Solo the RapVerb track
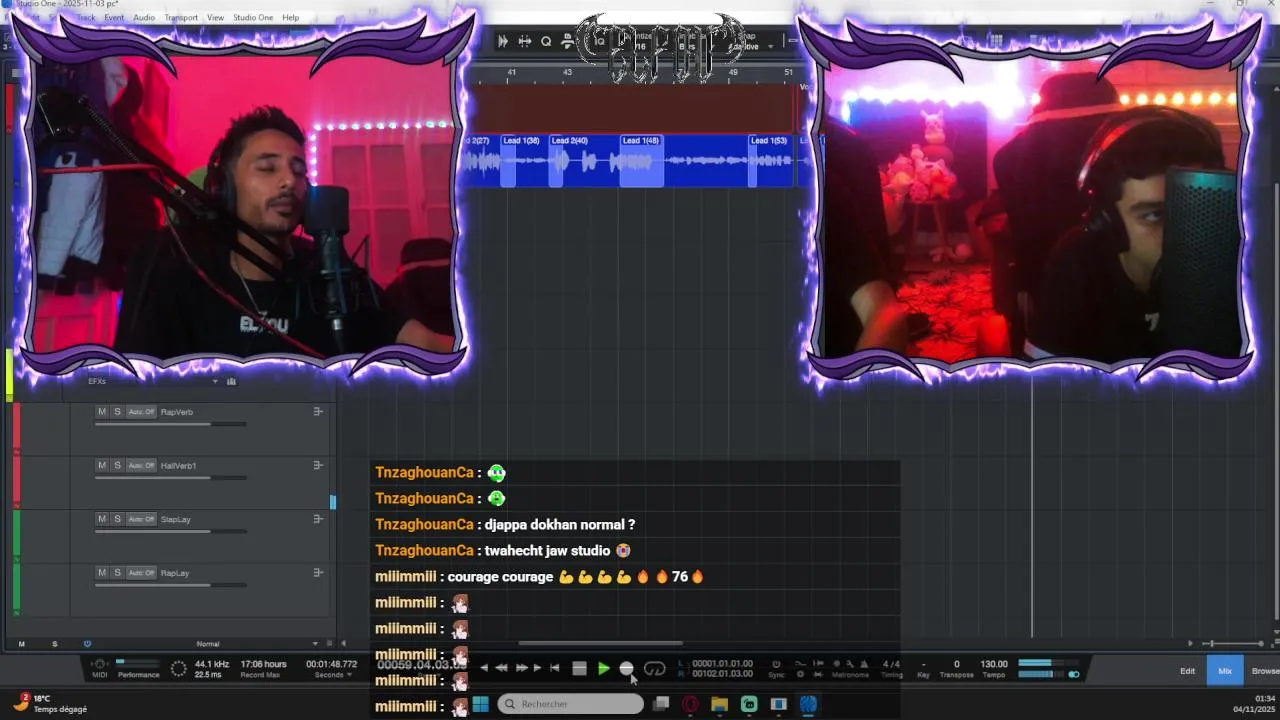This screenshot has width=1280, height=720. coord(117,412)
